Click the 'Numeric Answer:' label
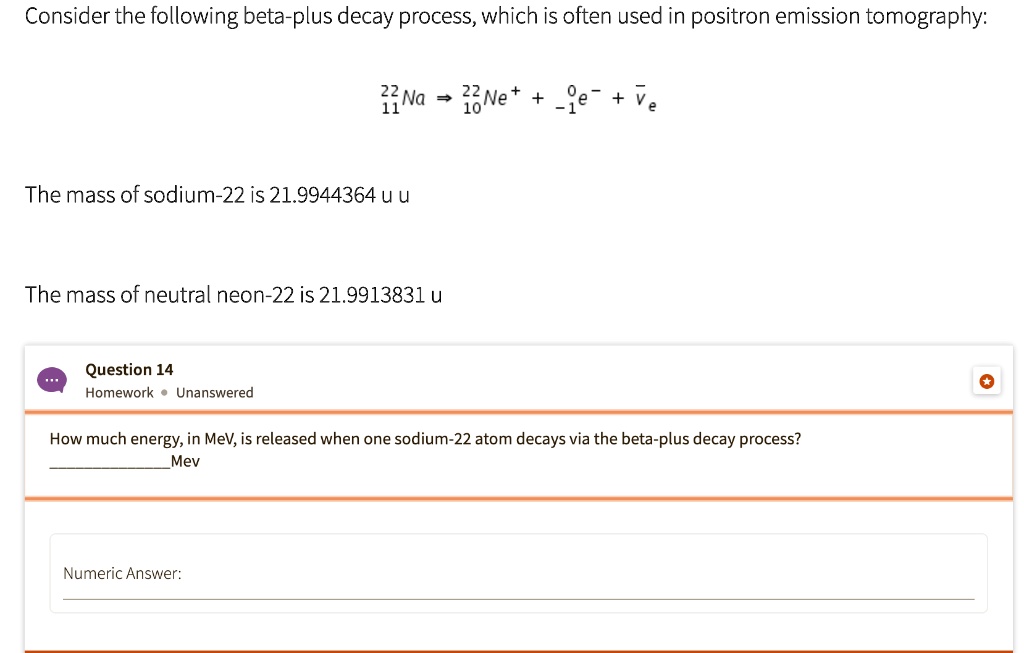 point(122,574)
